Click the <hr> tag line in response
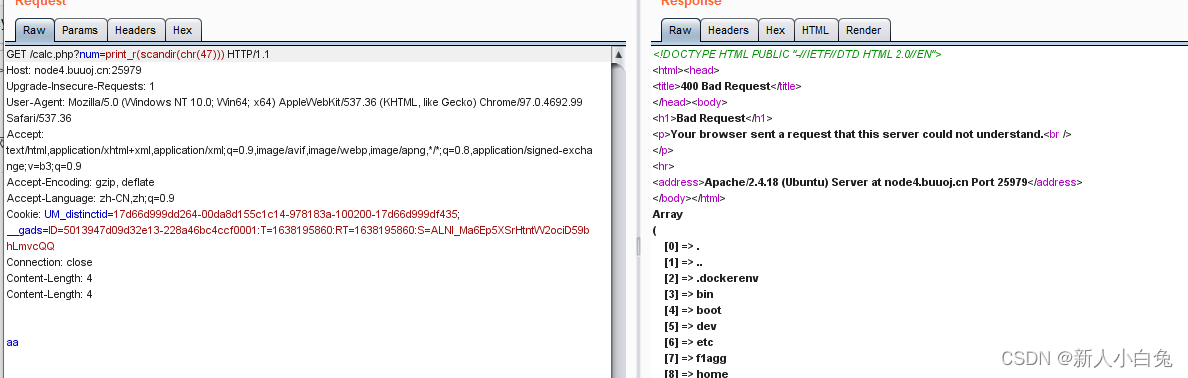The width and height of the screenshot is (1188, 378). click(663, 166)
